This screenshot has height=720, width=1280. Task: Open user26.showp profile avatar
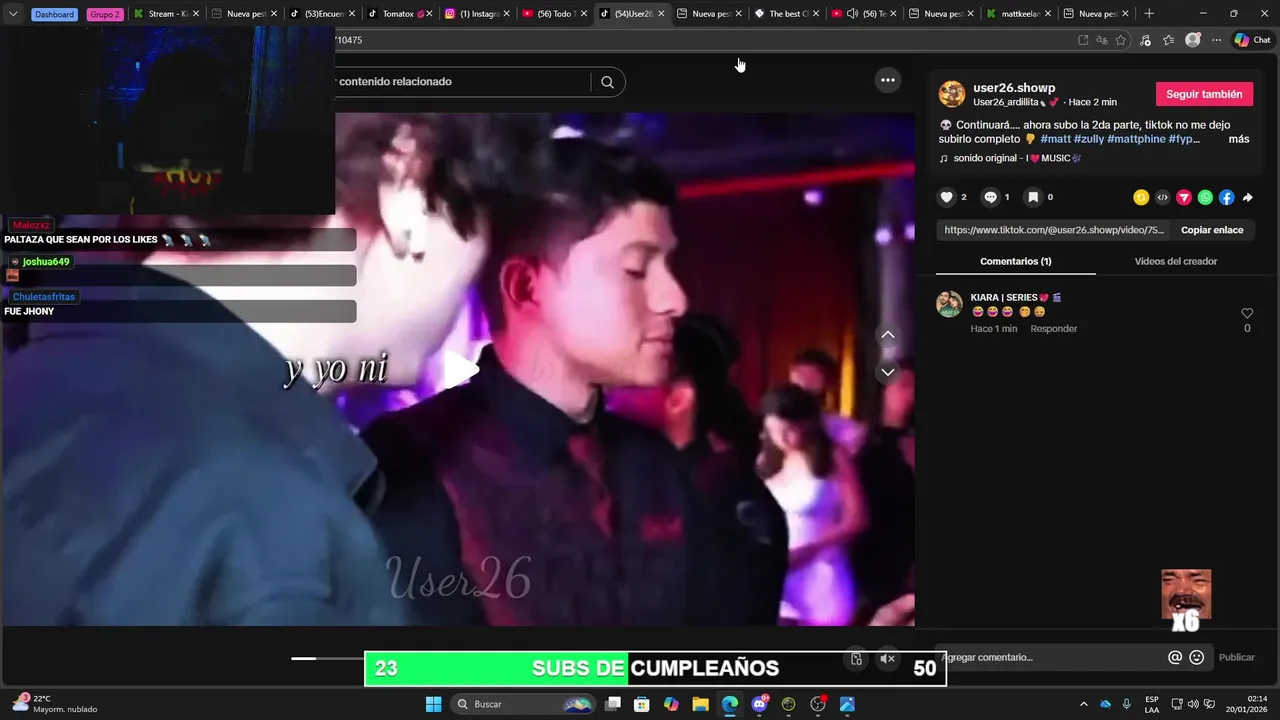coord(952,94)
